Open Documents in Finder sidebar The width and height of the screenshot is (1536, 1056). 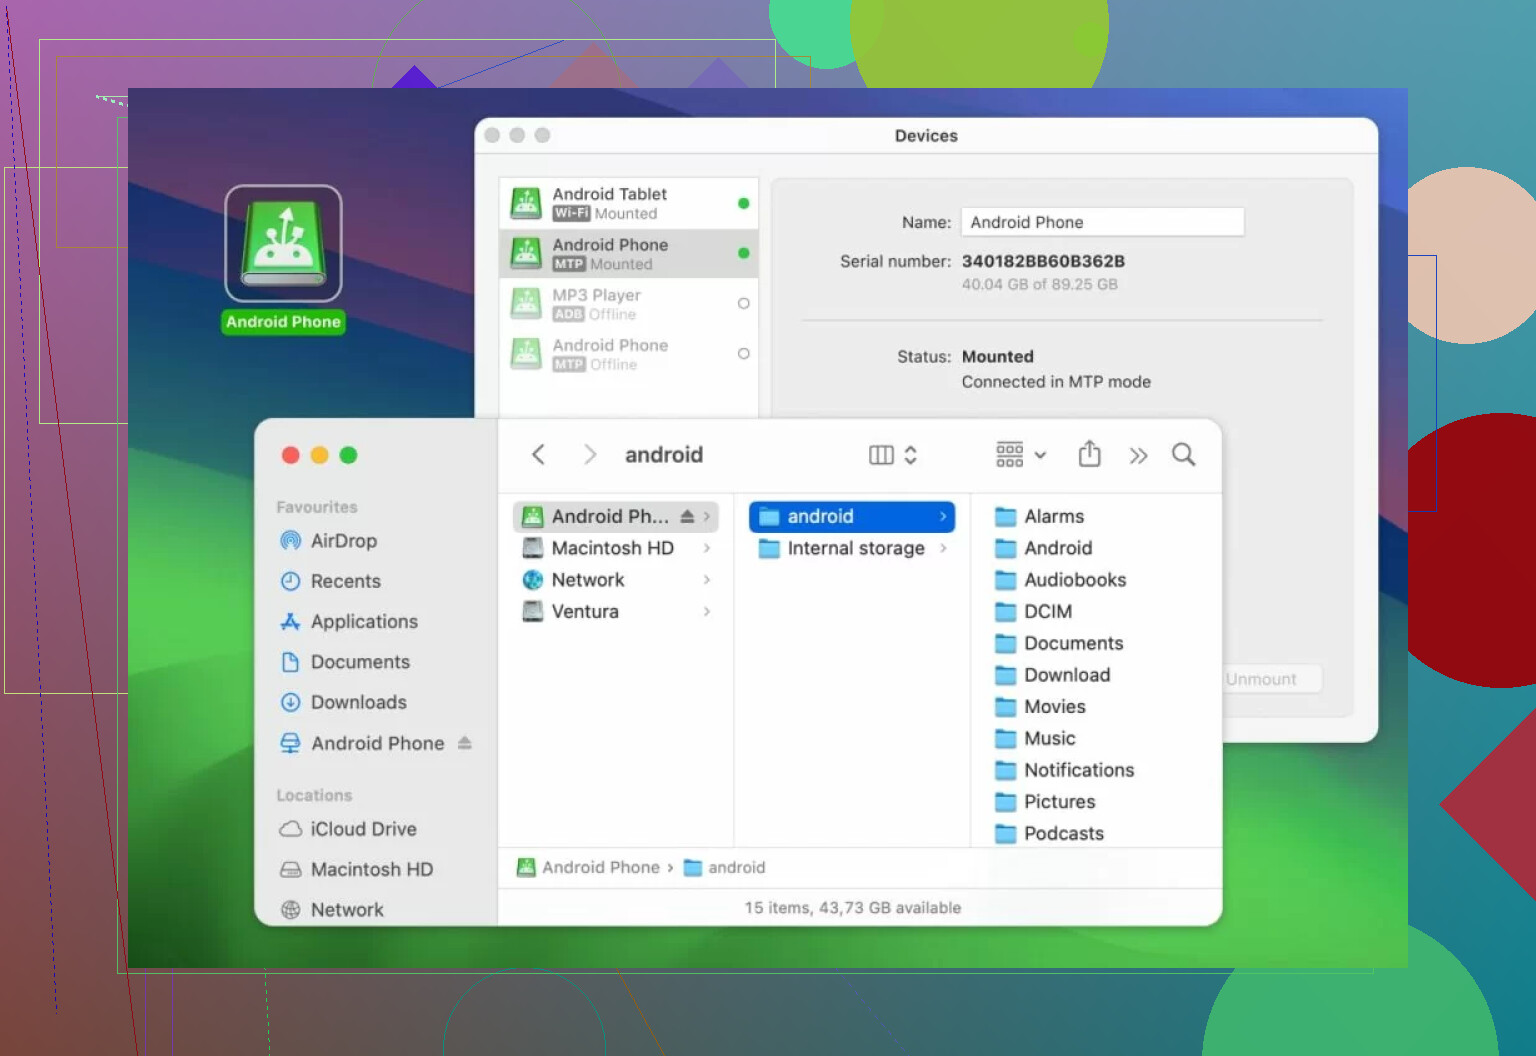(x=345, y=662)
